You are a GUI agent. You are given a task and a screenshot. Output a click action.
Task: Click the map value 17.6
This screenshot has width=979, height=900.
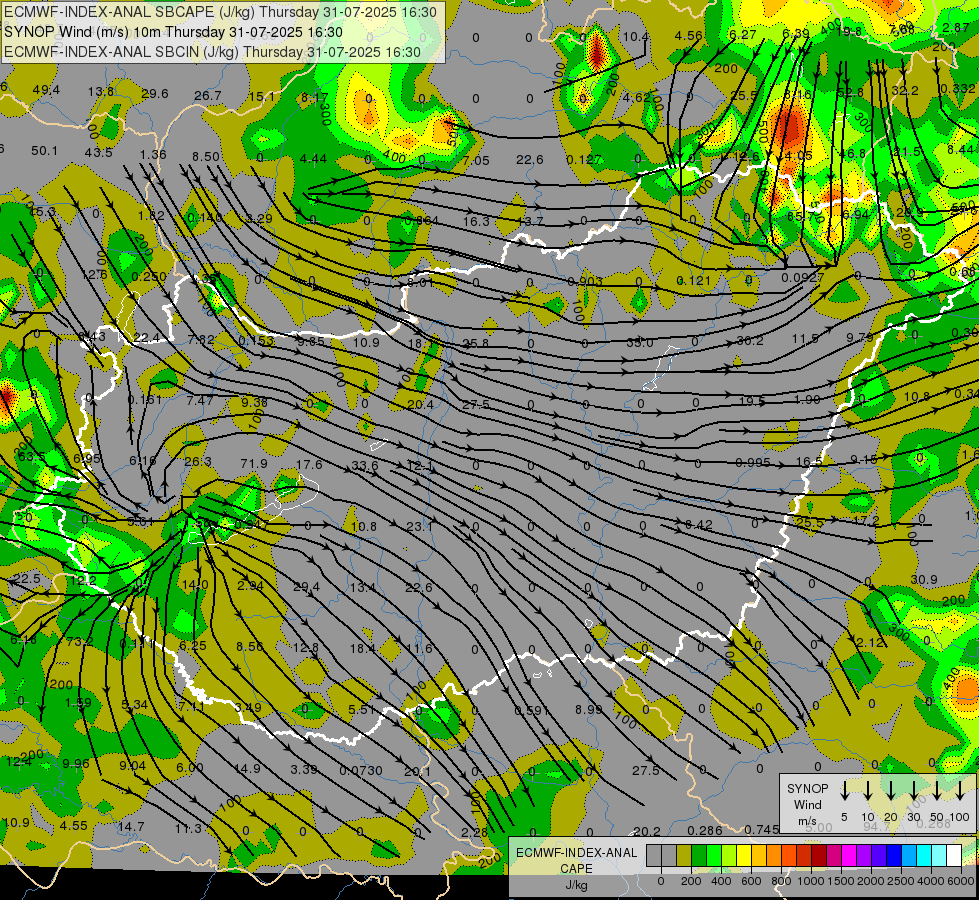tap(310, 464)
